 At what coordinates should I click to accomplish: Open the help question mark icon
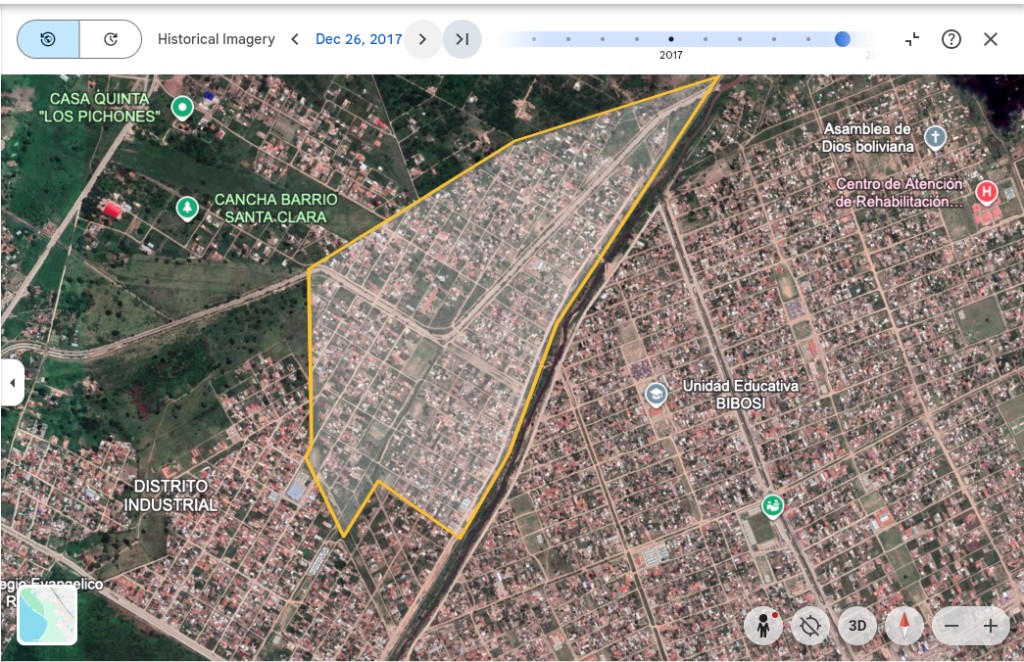951,39
